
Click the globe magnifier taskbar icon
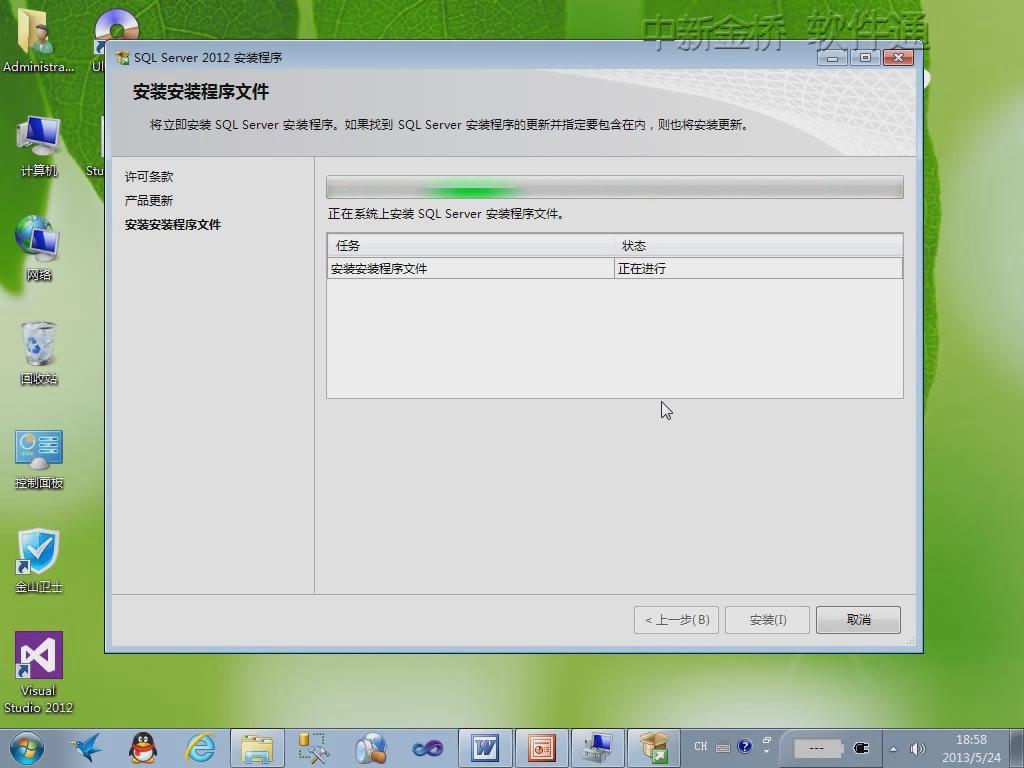tap(370, 748)
